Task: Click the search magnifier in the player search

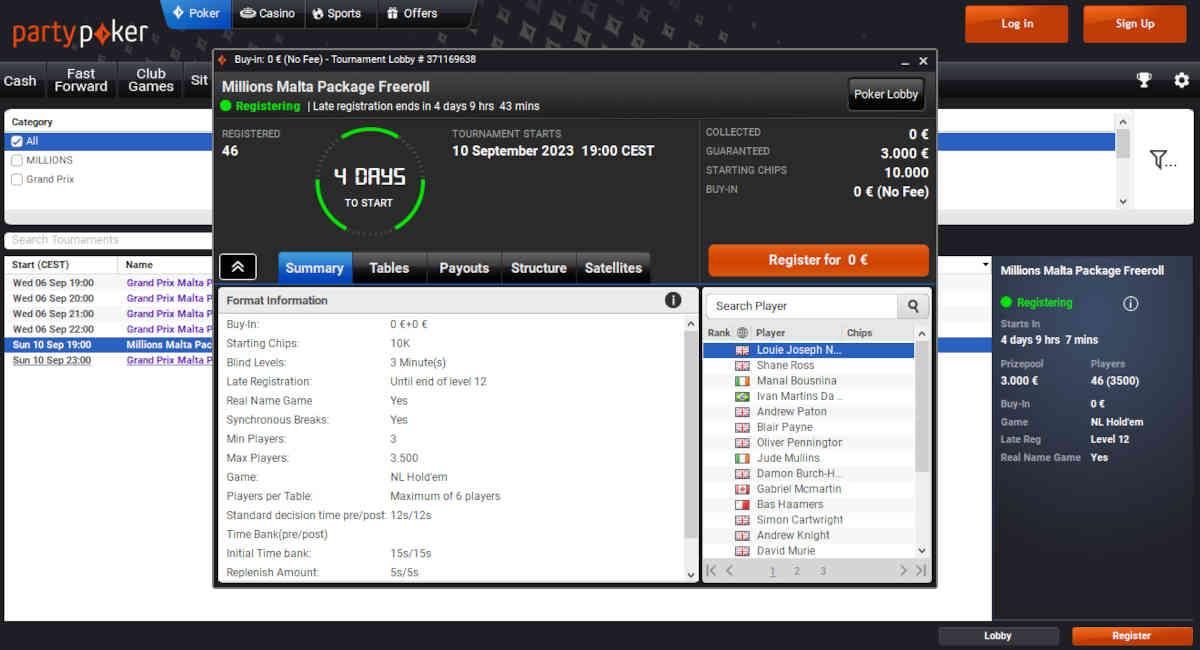Action: pyautogui.click(x=913, y=306)
